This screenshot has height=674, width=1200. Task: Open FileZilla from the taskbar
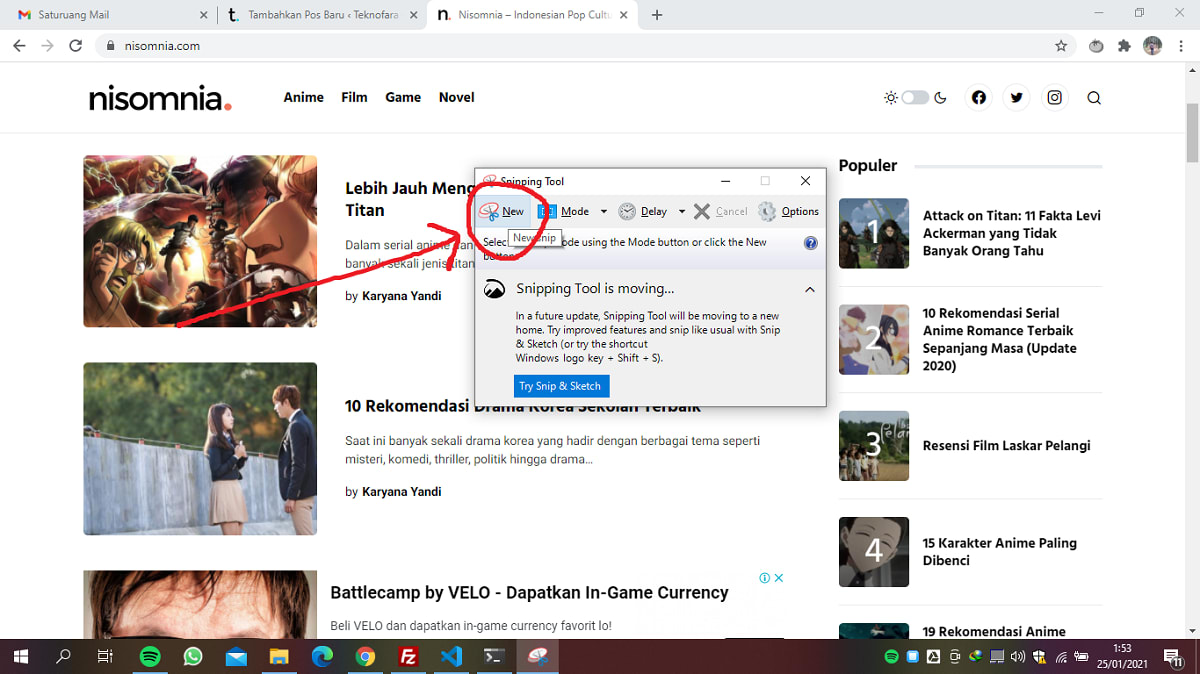408,657
